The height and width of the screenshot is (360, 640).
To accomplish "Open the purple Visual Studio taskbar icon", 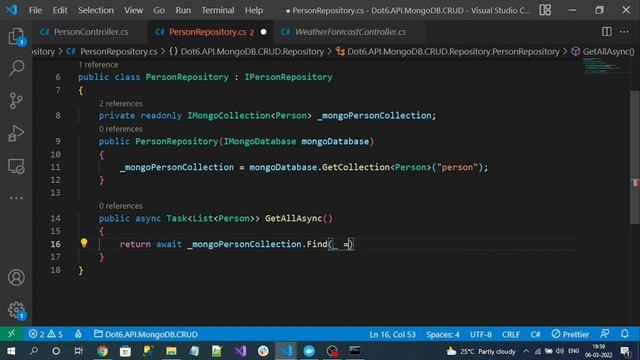I will pyautogui.click(x=240, y=351).
